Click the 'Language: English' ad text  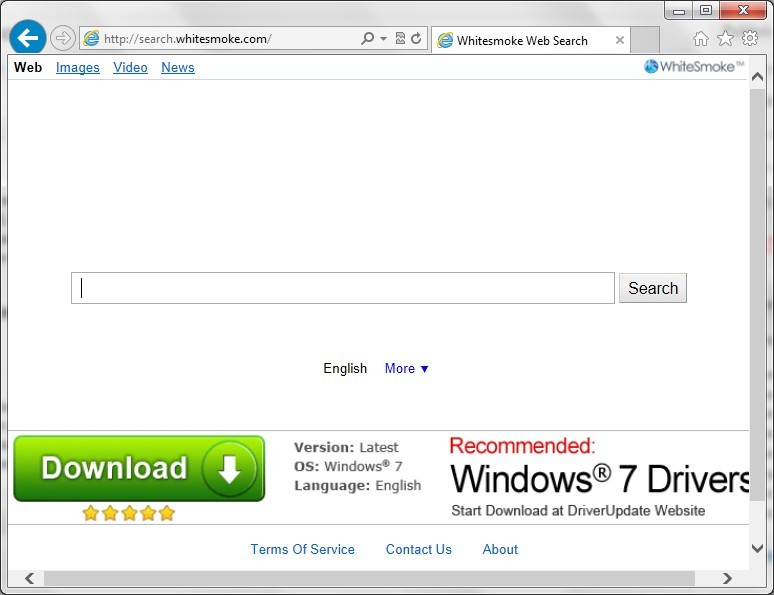click(357, 485)
